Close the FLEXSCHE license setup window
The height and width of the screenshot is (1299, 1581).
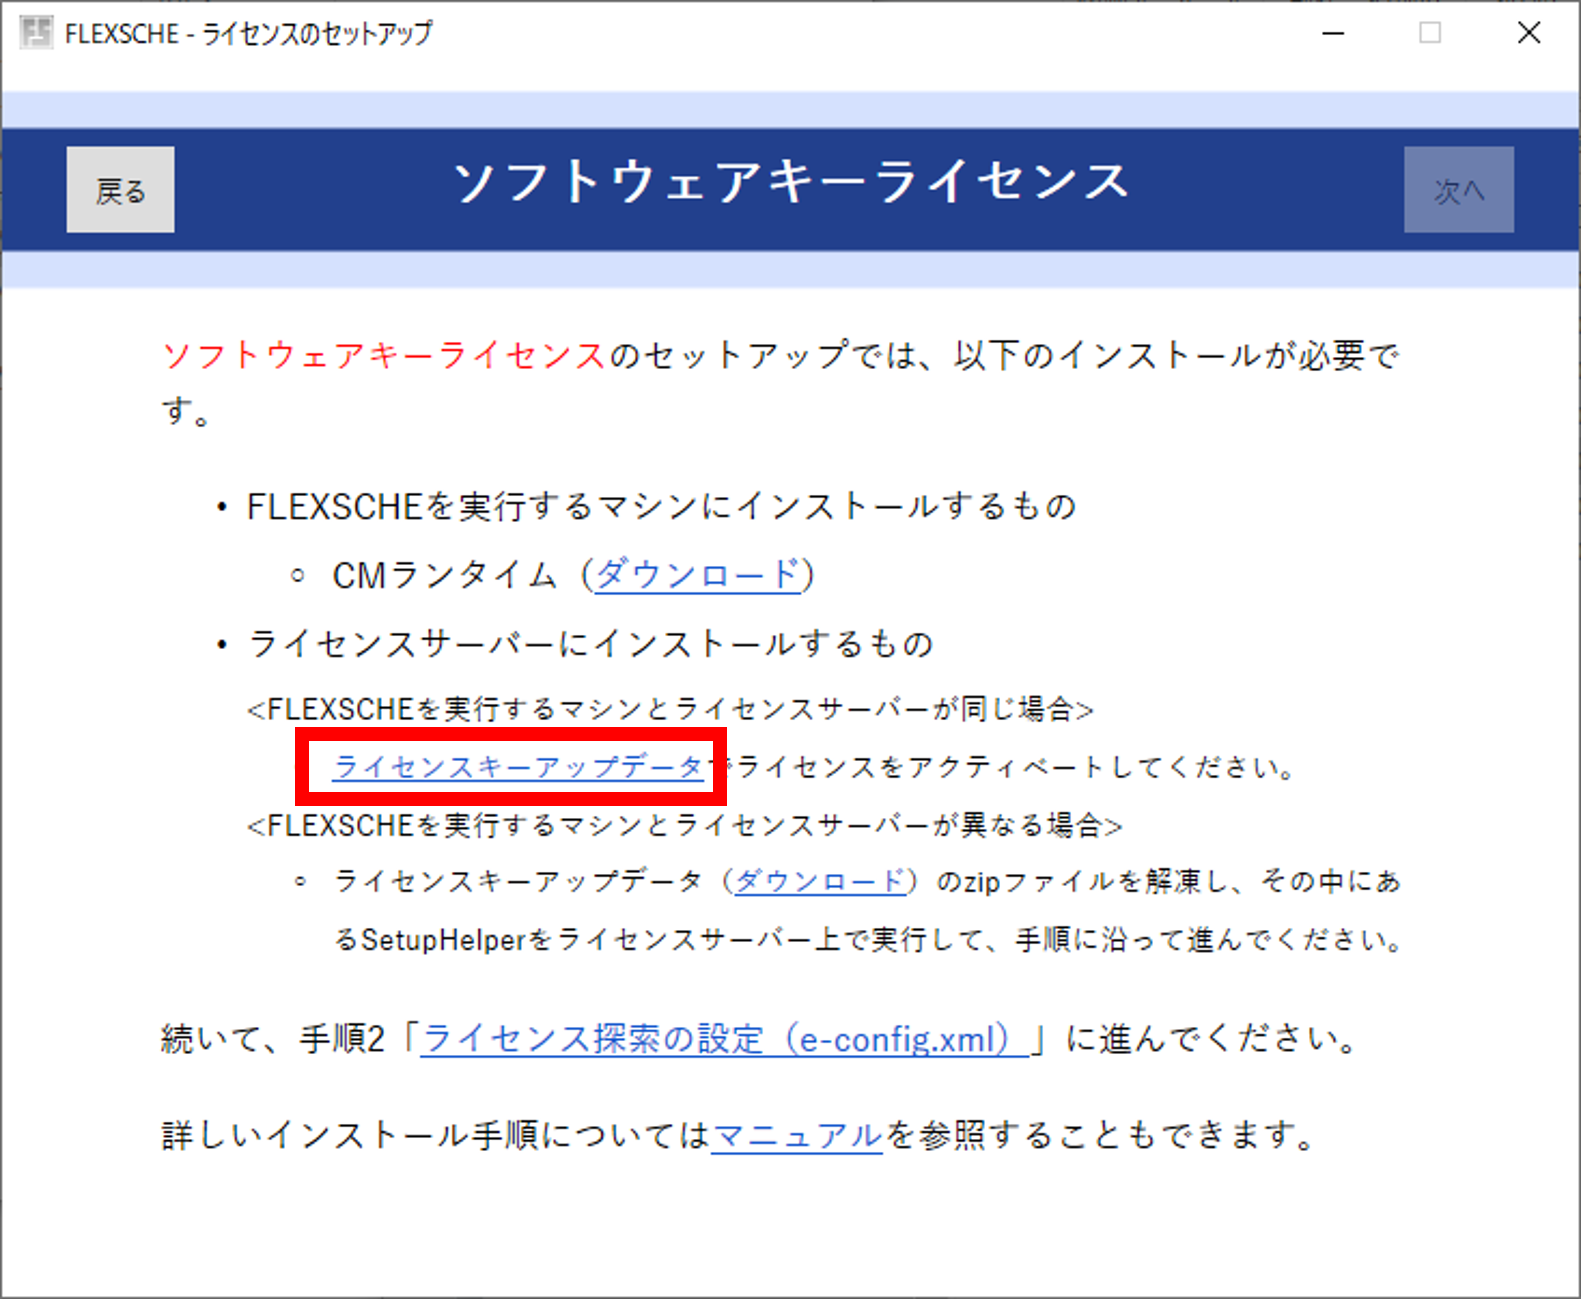1528,33
